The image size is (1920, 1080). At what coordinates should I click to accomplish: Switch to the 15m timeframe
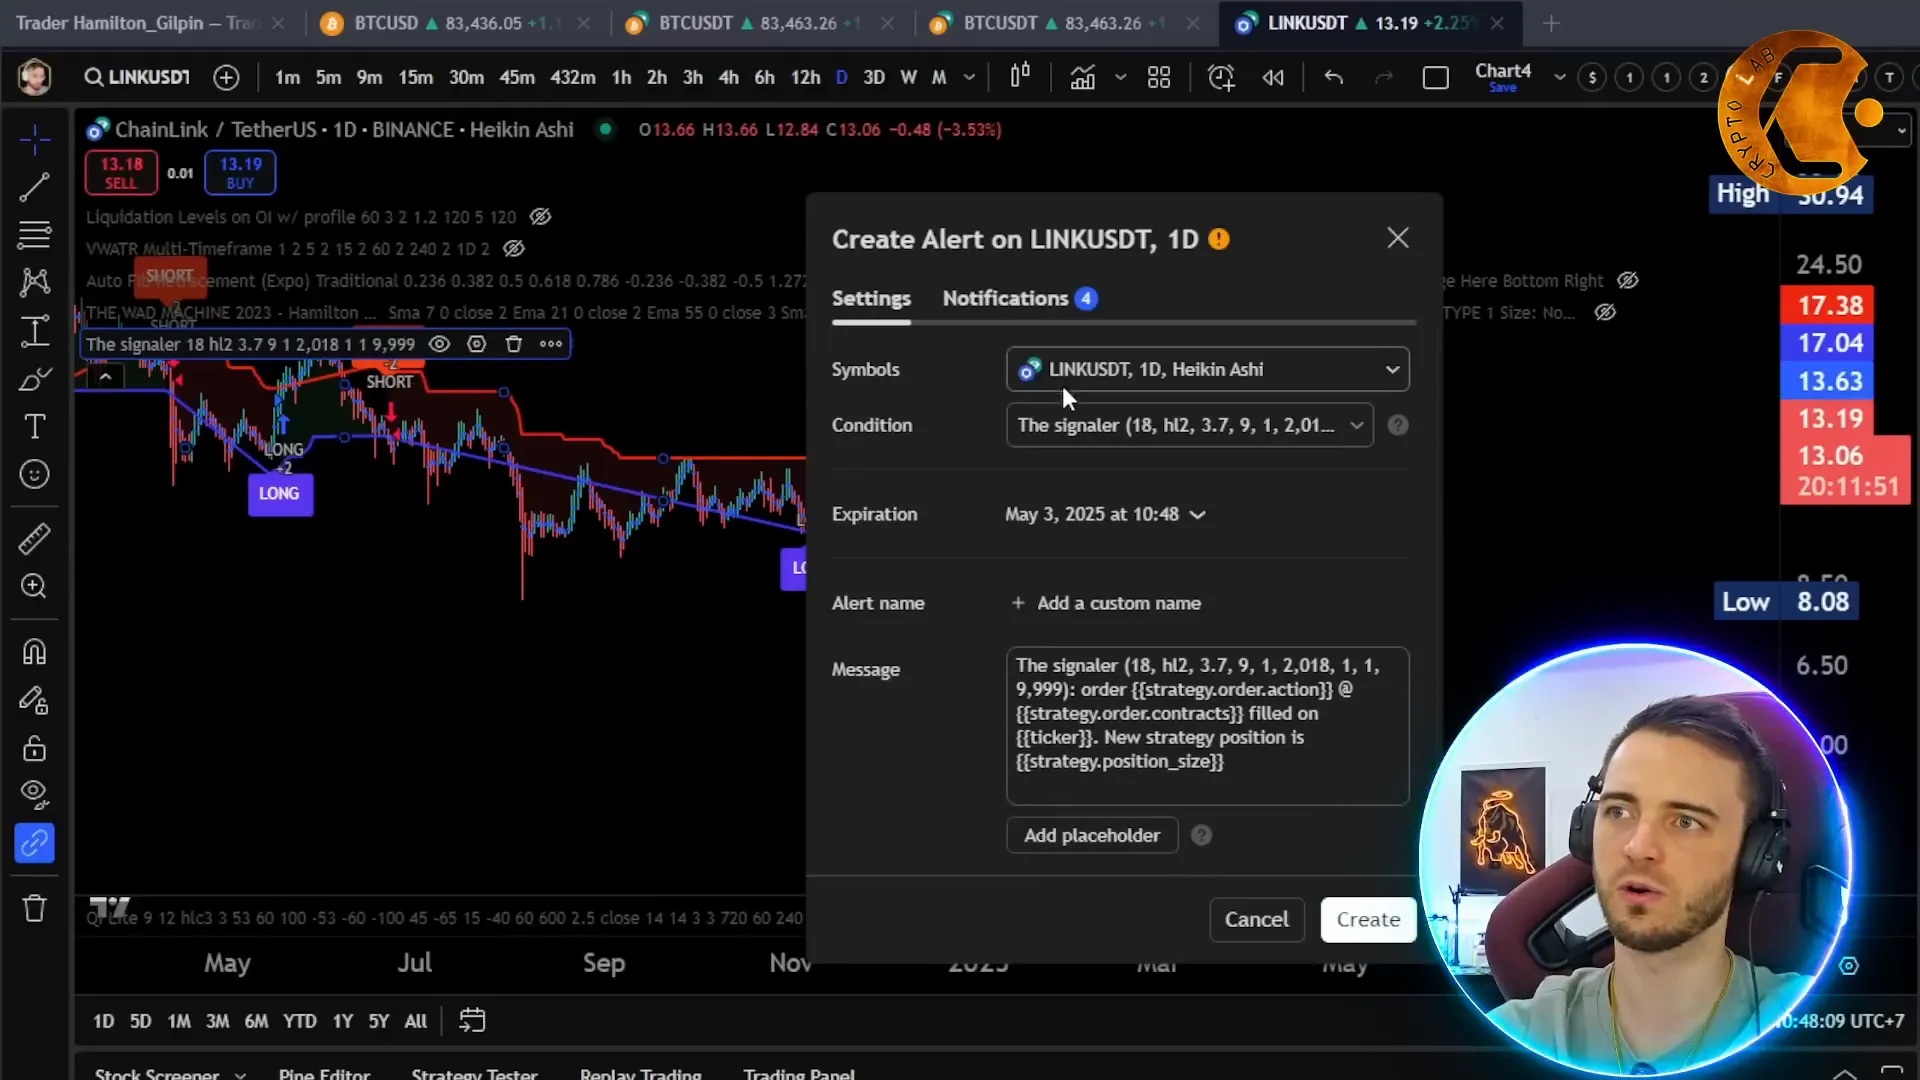[415, 77]
